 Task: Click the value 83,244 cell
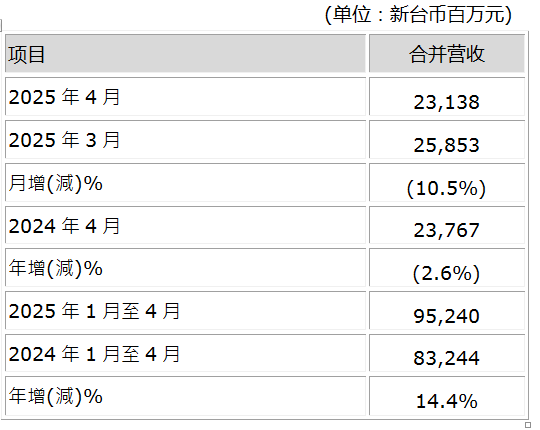click(x=447, y=353)
